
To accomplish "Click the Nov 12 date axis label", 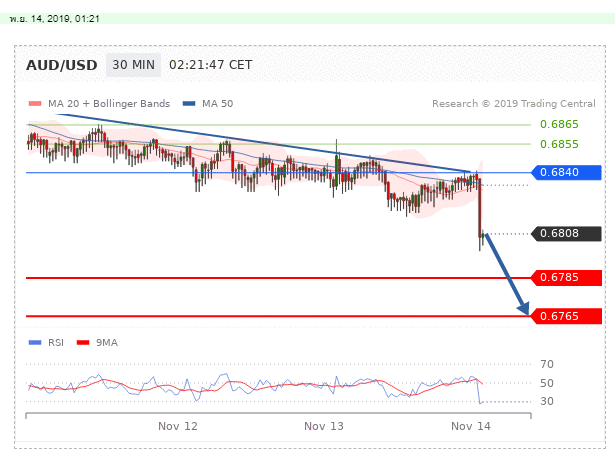I will pyautogui.click(x=178, y=426).
